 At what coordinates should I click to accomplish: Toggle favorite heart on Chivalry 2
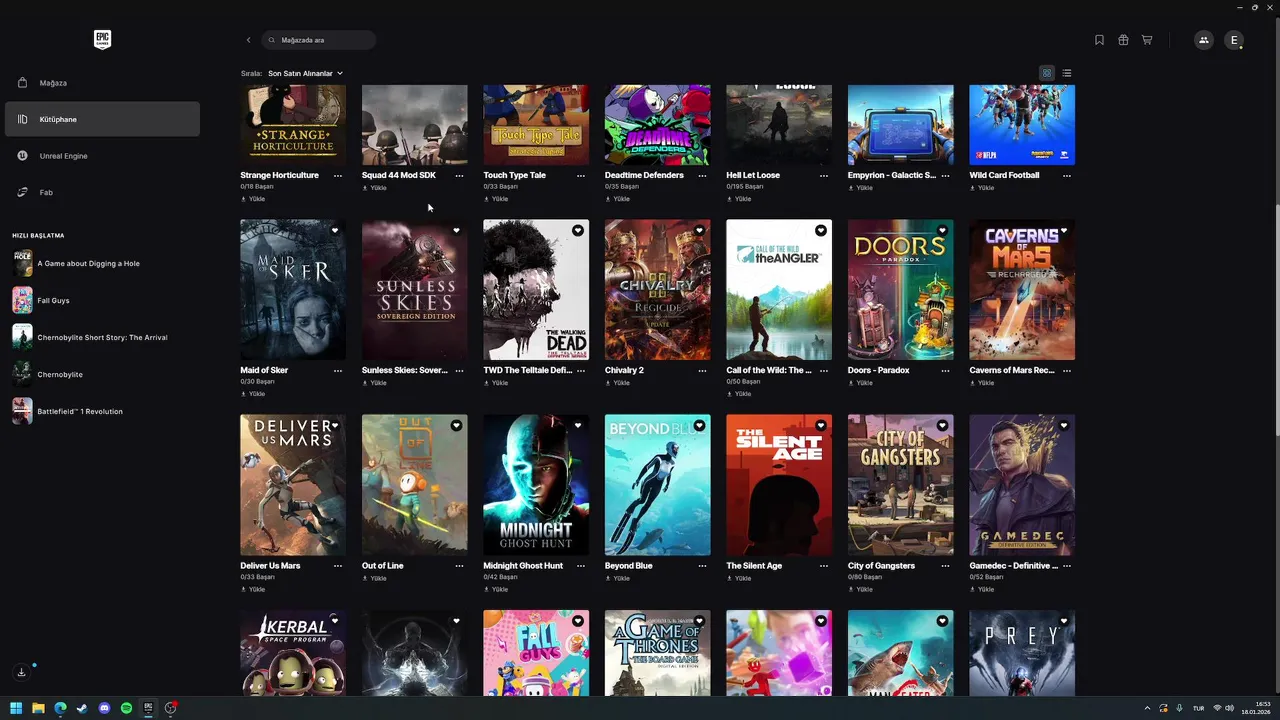[x=699, y=231]
